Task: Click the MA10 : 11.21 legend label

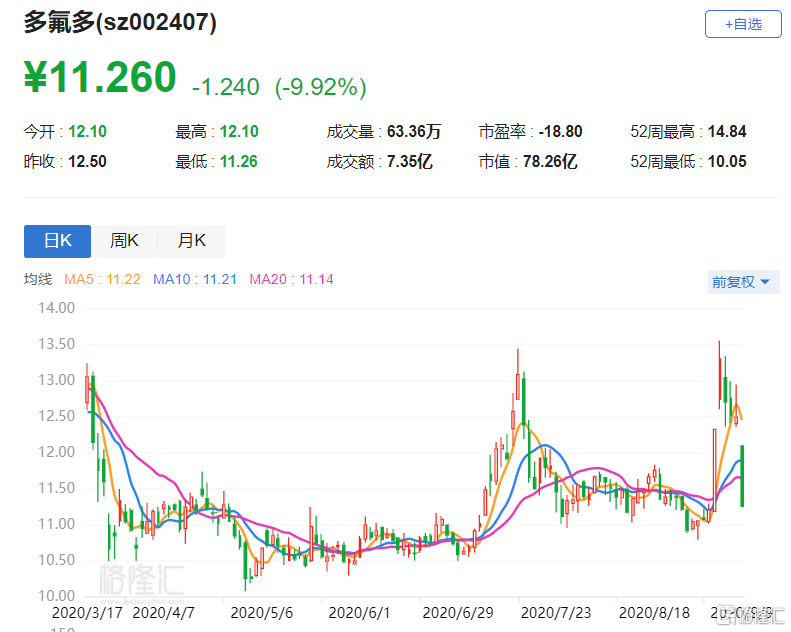Action: pos(195,279)
